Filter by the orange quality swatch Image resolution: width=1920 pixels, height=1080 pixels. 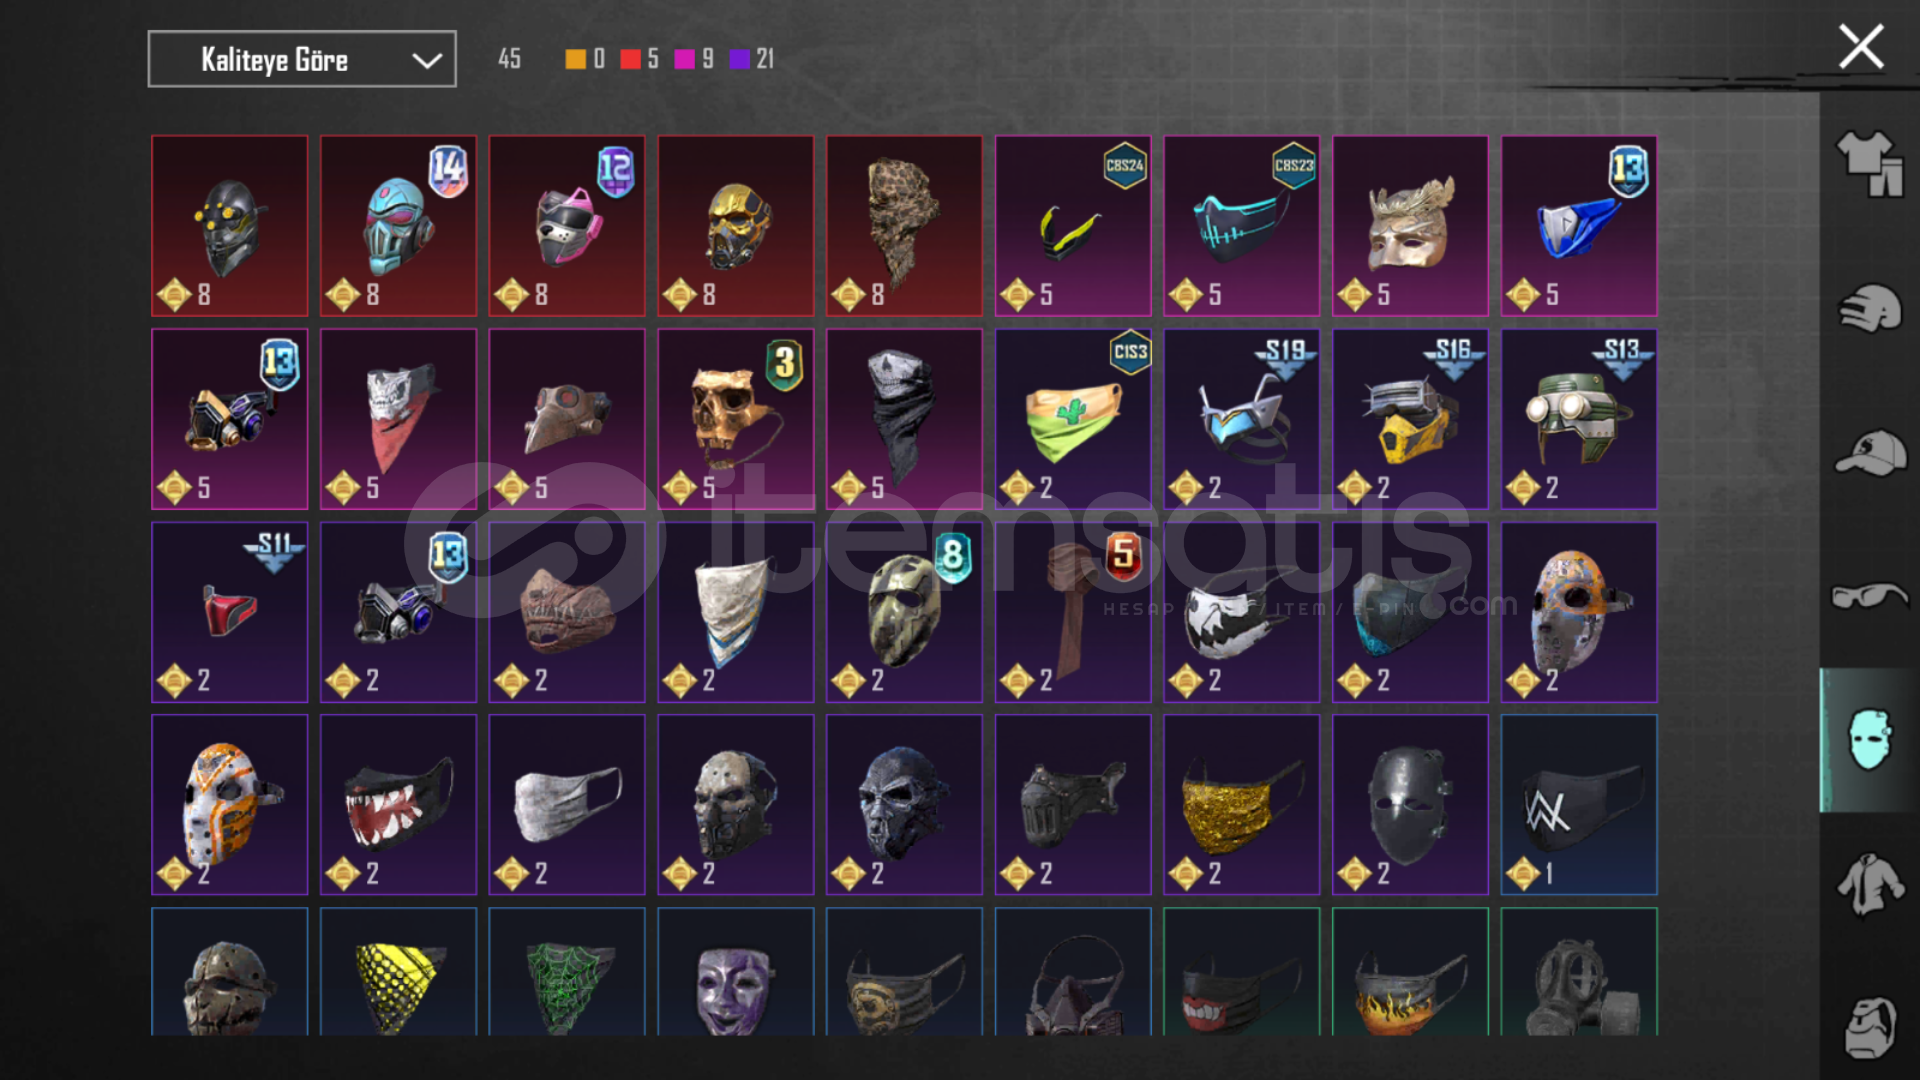click(575, 59)
